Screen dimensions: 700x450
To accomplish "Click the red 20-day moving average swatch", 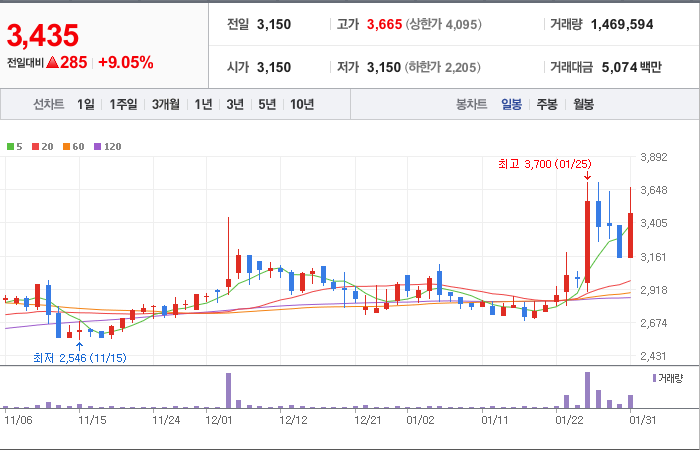I will [35, 146].
